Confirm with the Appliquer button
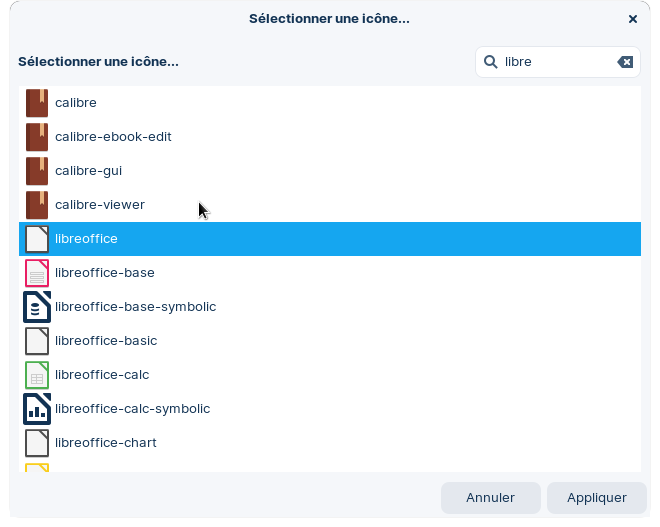The height and width of the screenshot is (527, 660). point(596,497)
